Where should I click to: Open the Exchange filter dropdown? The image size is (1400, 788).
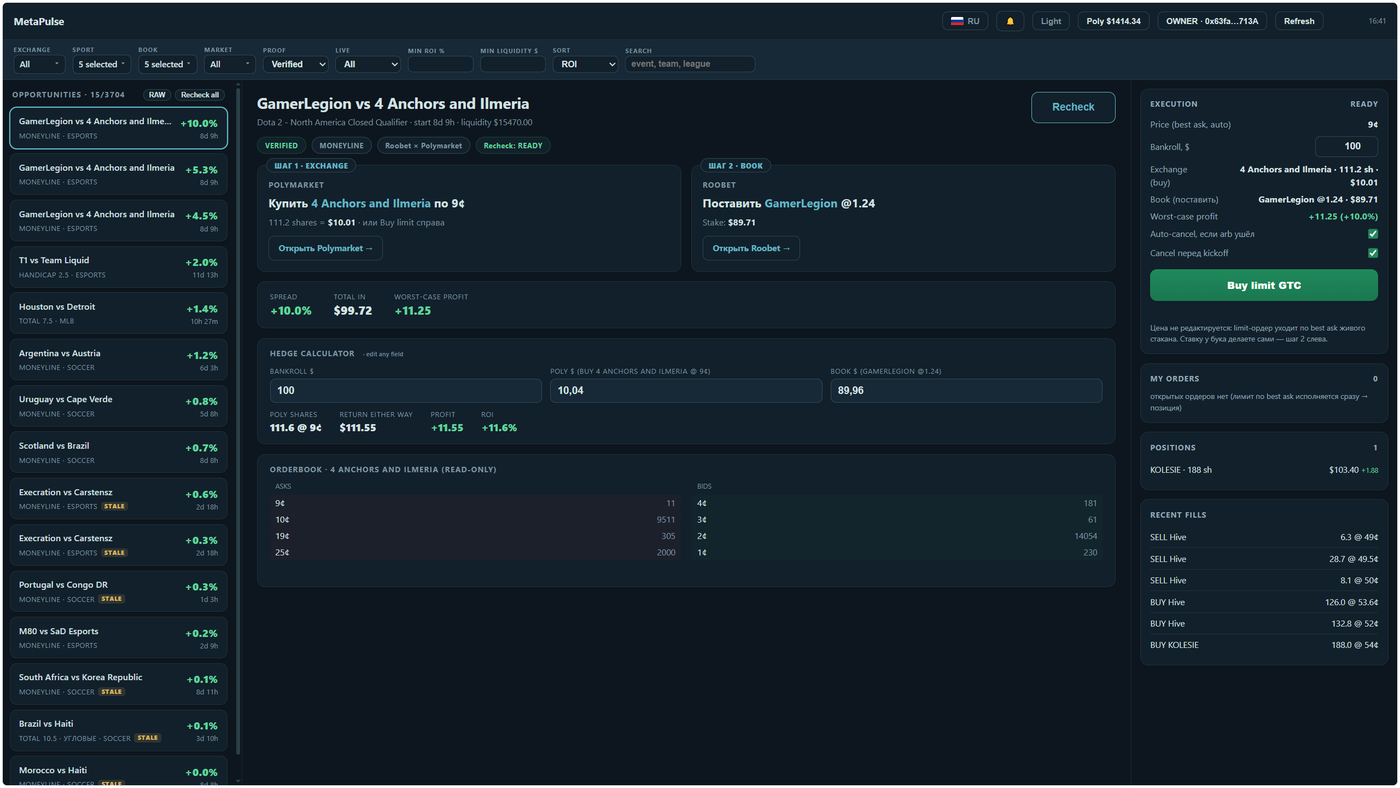pos(39,64)
